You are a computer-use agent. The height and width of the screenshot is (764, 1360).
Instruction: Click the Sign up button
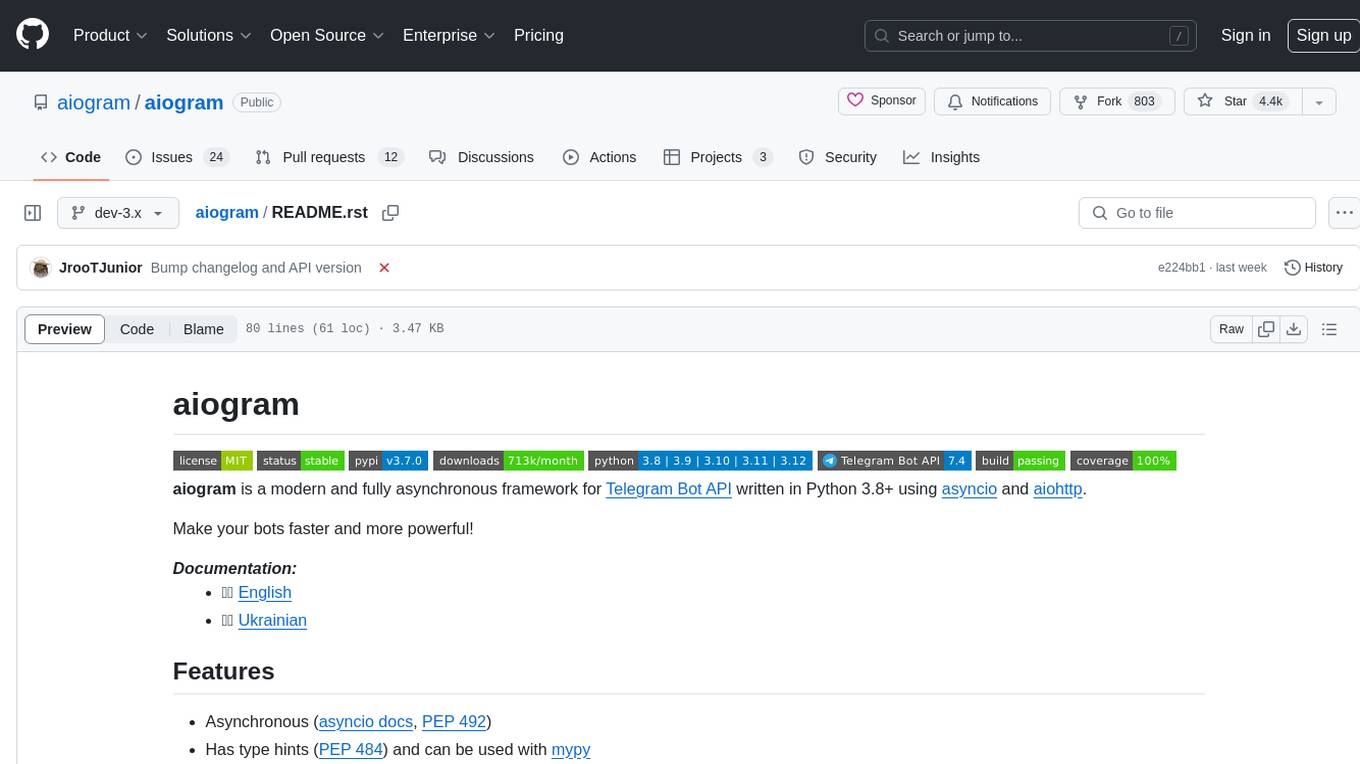coord(1323,35)
